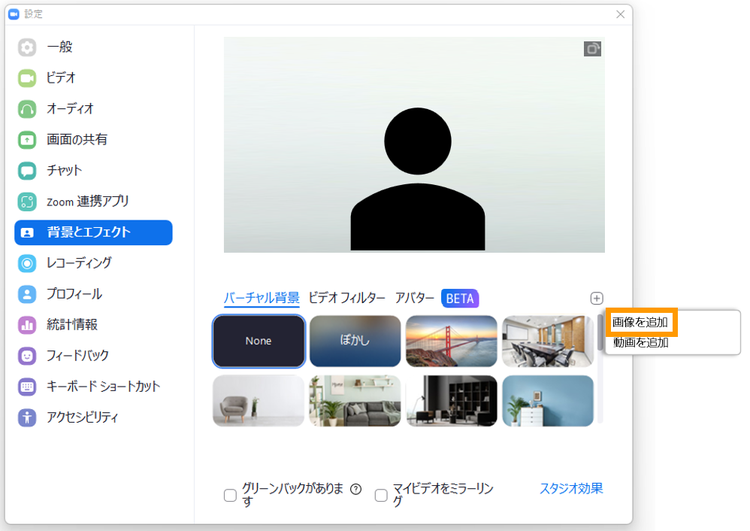Image resolution: width=750 pixels, height=531 pixels.
Task: Select the Zoom 連携アプリ icon
Action: click(x=27, y=201)
